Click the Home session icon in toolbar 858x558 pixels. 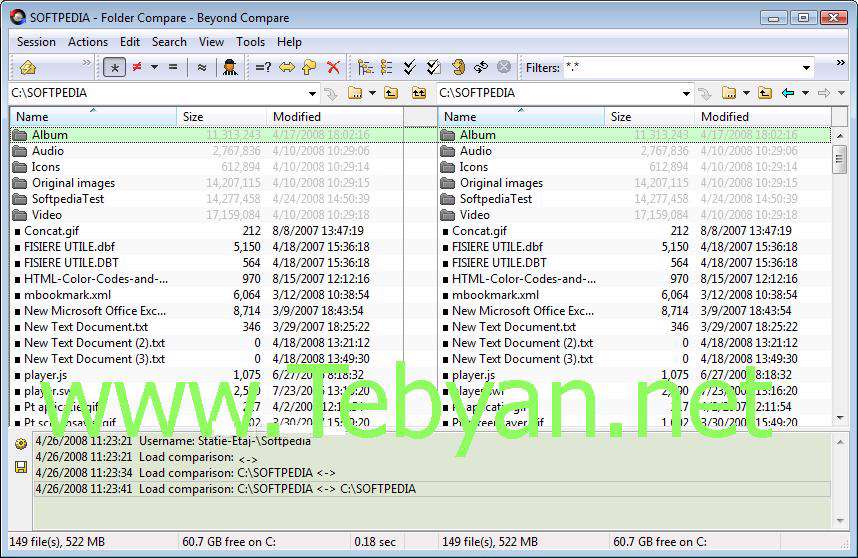click(x=28, y=67)
